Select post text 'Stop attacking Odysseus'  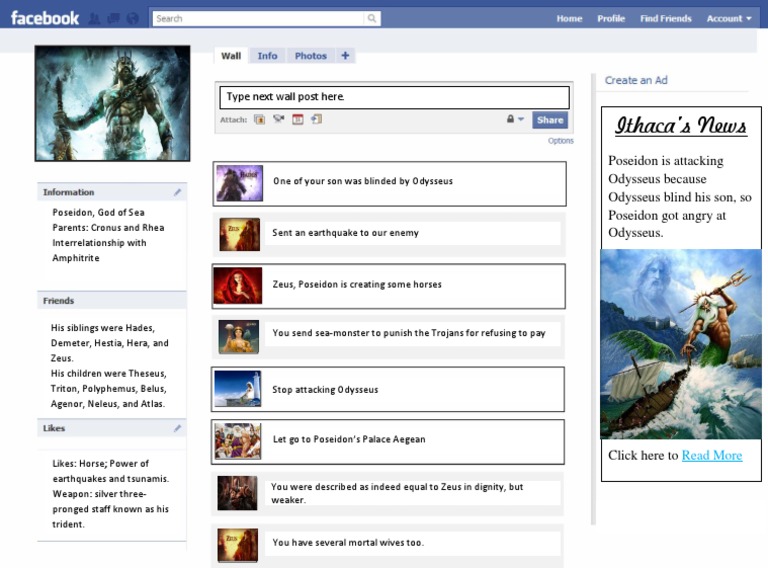pos(325,390)
